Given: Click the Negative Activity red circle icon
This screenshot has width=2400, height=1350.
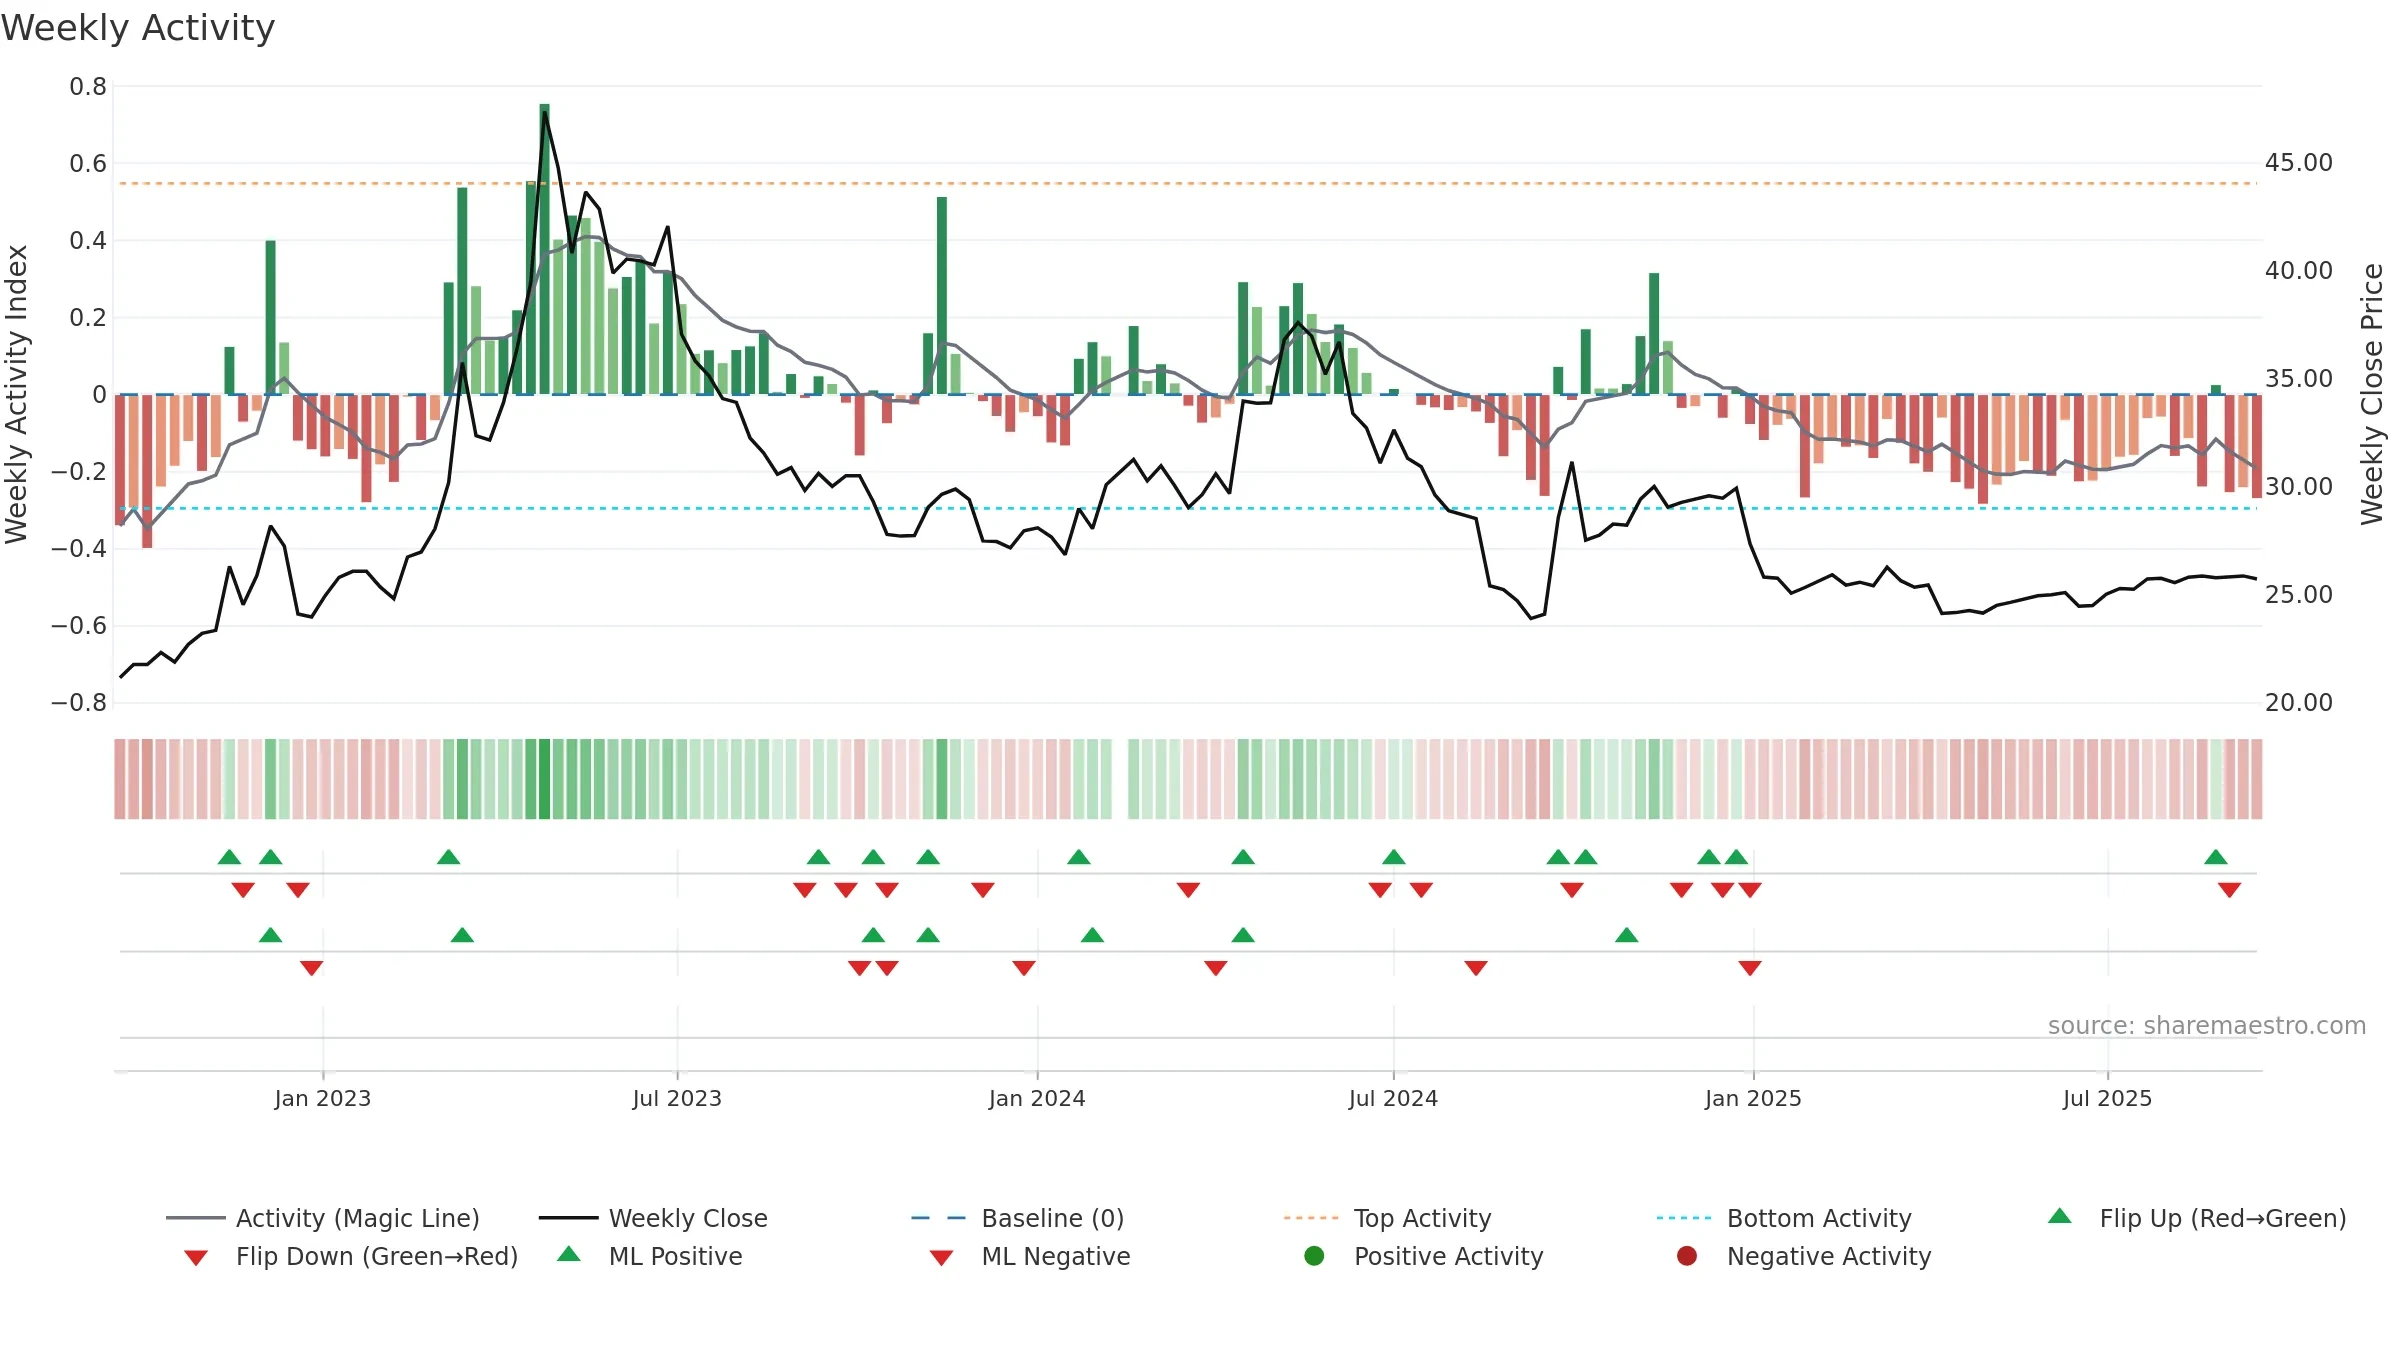Looking at the screenshot, I should tap(1687, 1256).
